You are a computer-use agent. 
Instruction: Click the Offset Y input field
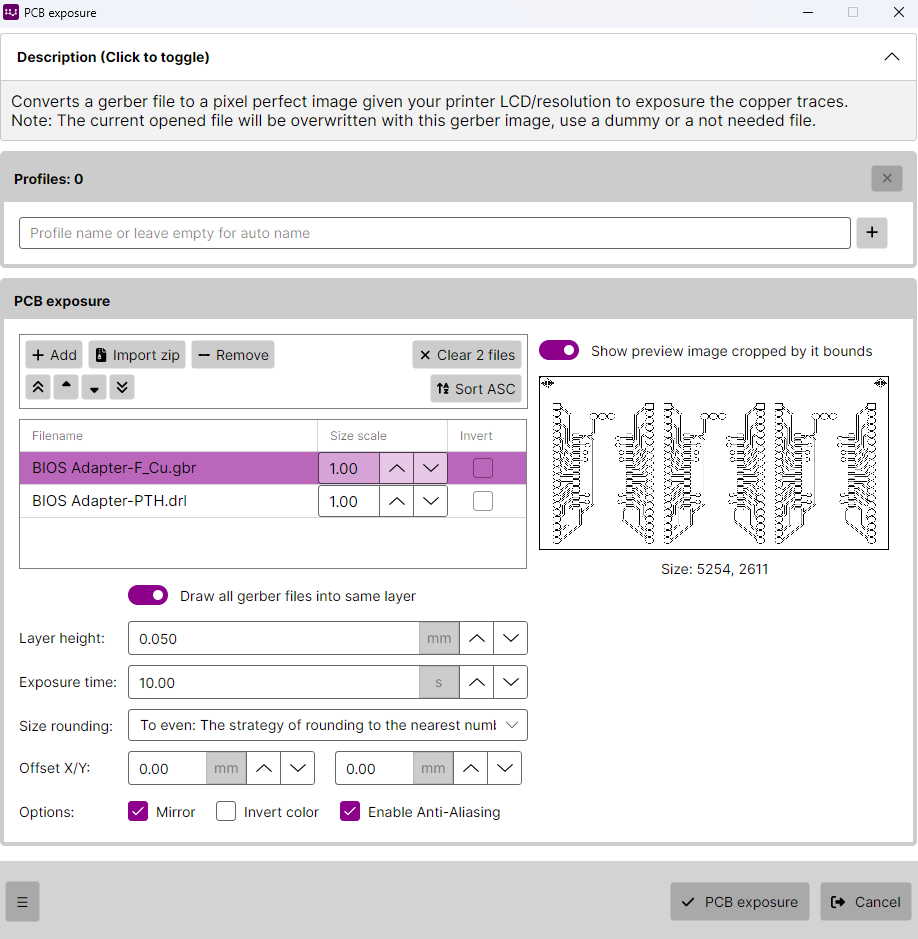click(x=374, y=768)
